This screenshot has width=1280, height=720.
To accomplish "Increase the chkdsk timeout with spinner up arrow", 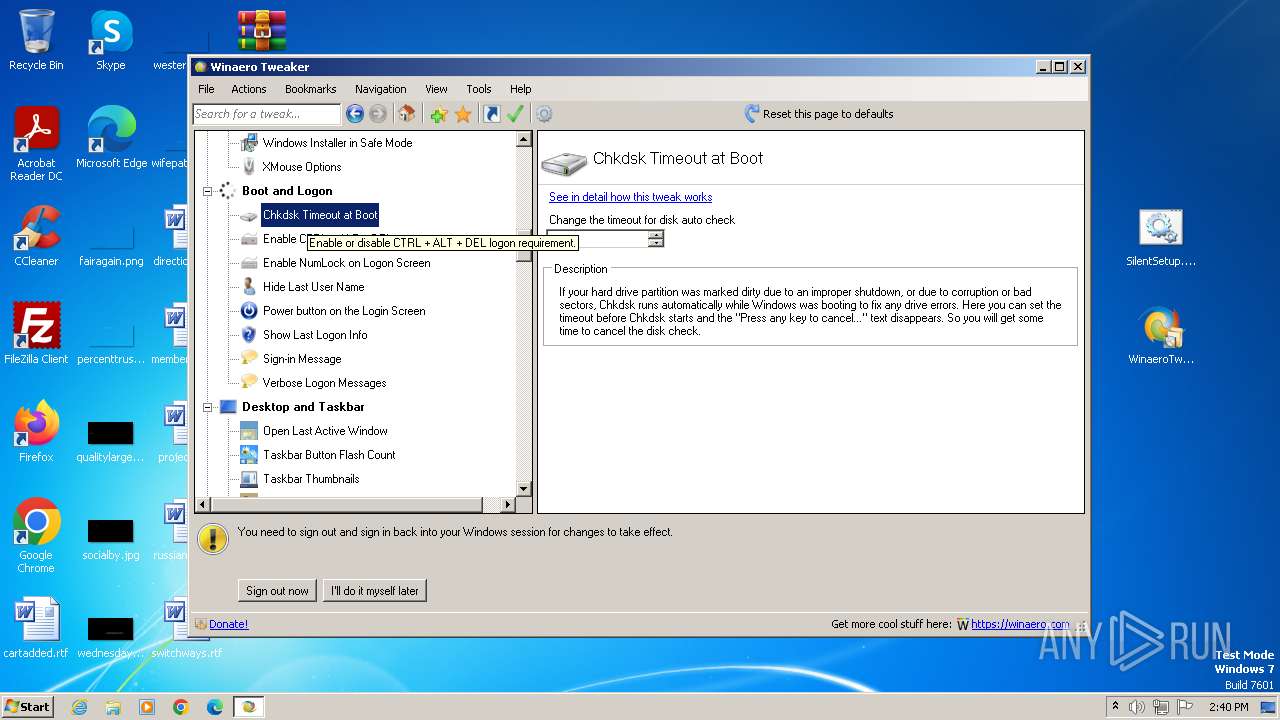I will click(656, 235).
